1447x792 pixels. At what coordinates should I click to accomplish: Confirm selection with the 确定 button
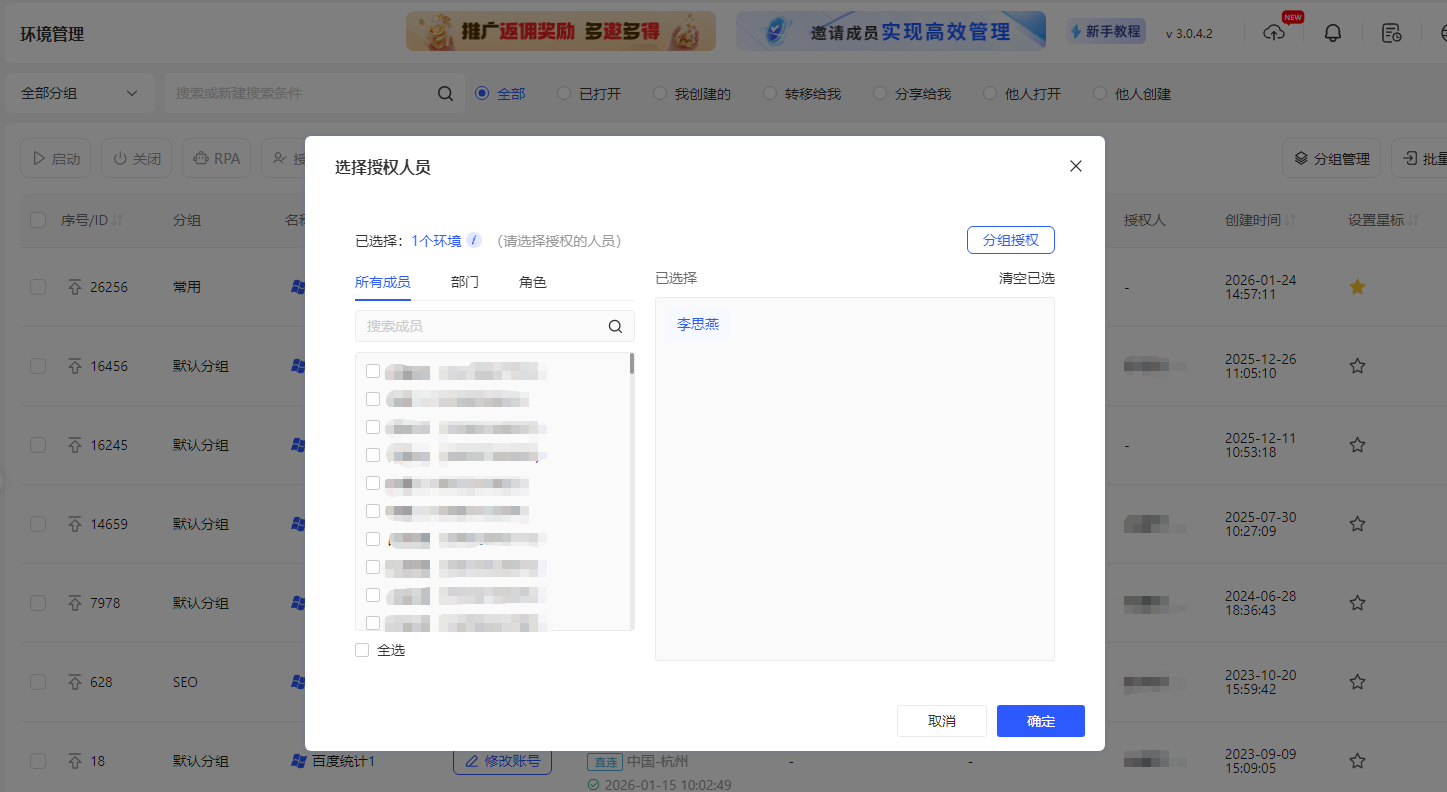point(1040,720)
